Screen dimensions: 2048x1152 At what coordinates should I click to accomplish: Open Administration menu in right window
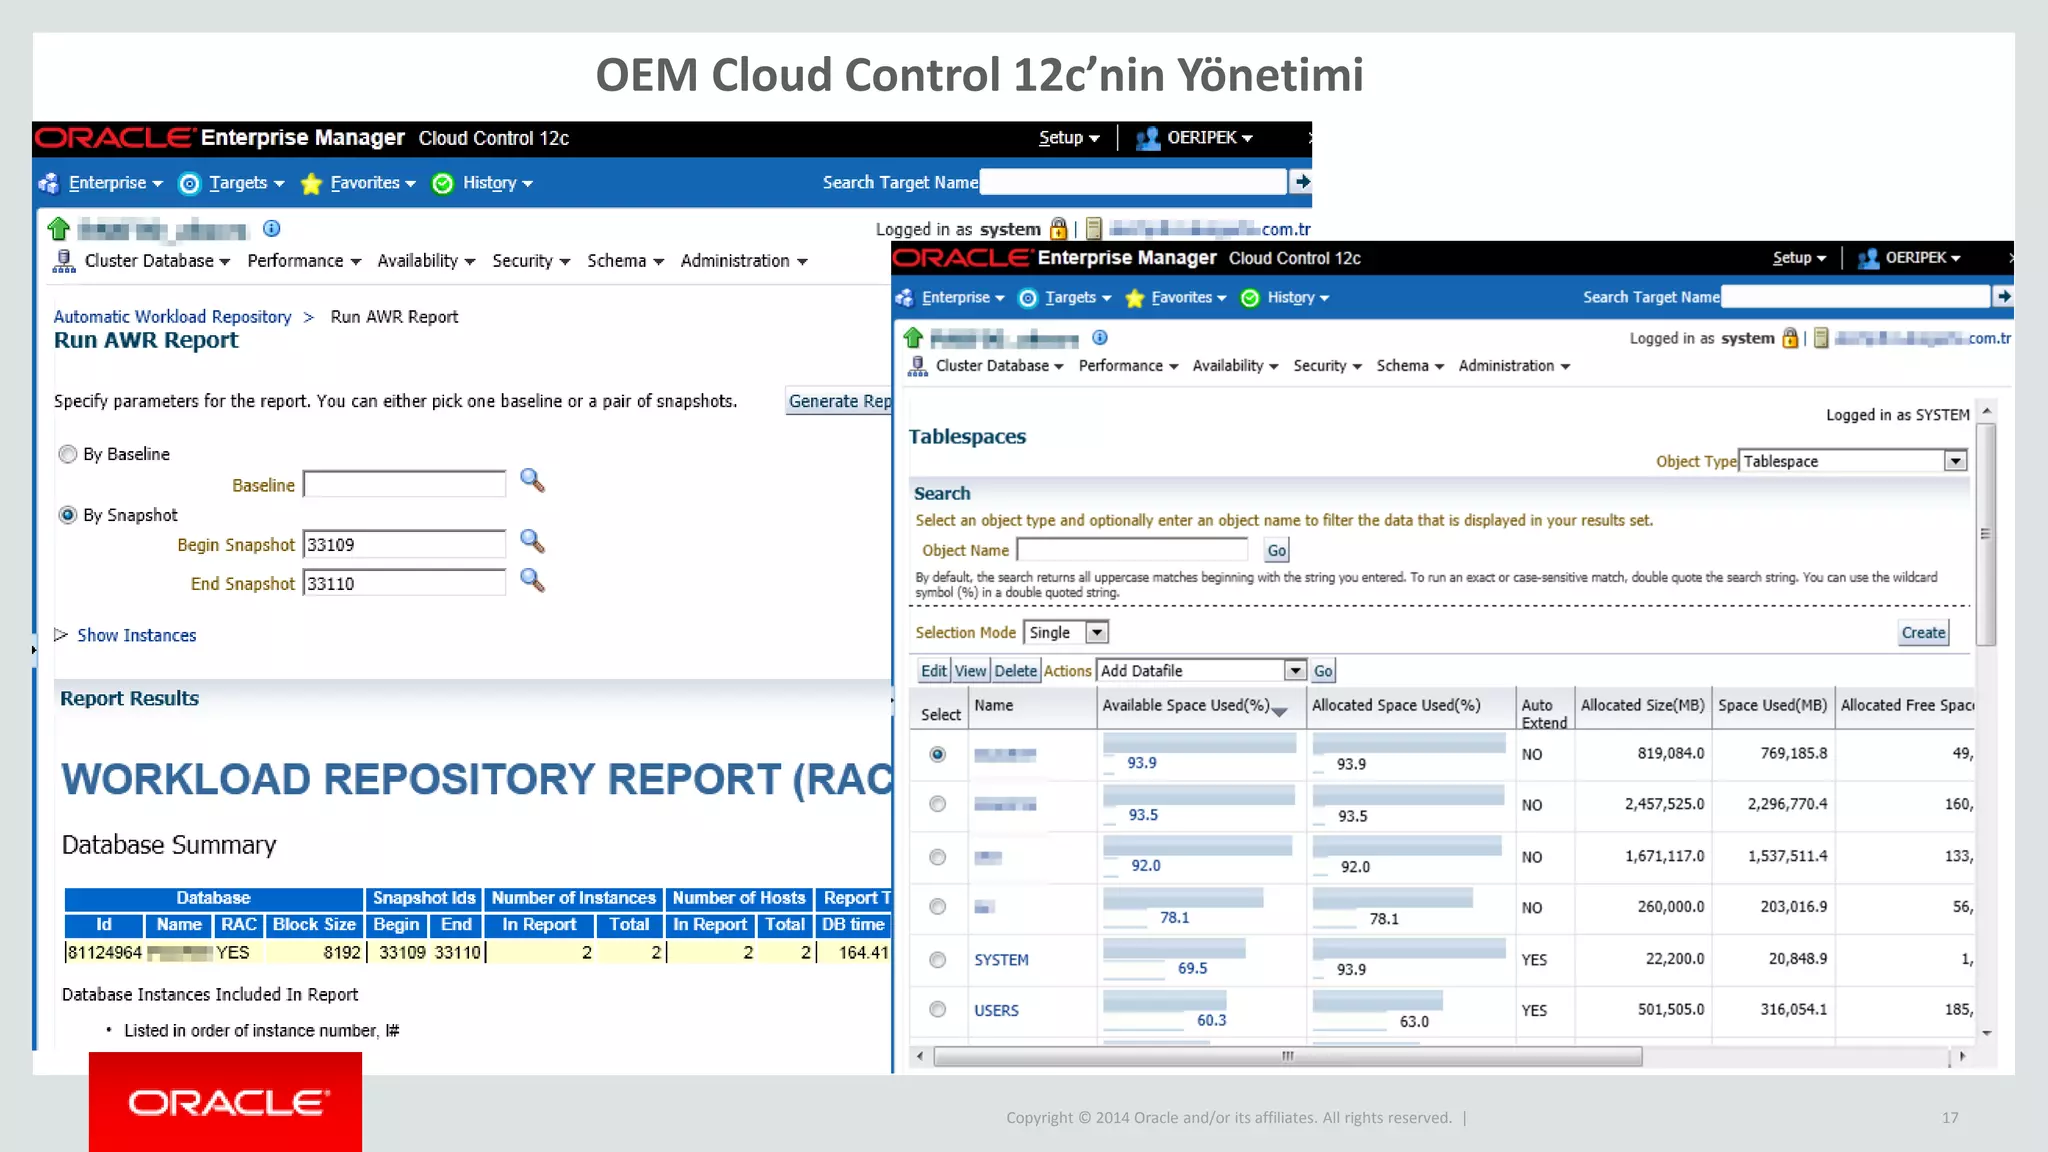click(x=1514, y=366)
